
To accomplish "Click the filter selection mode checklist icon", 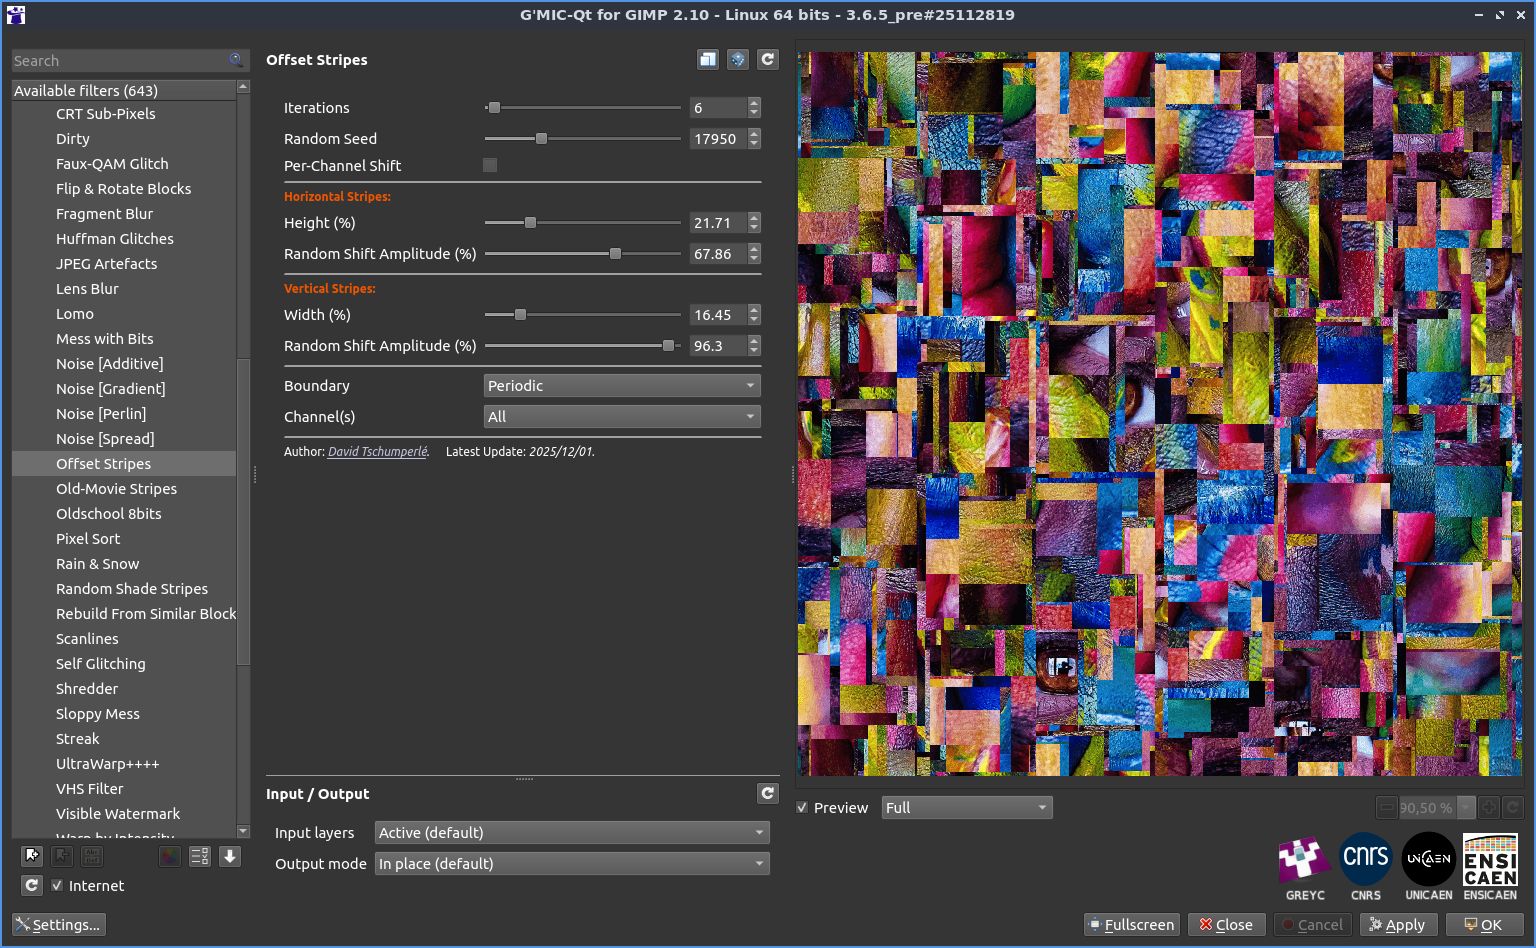I will (199, 856).
